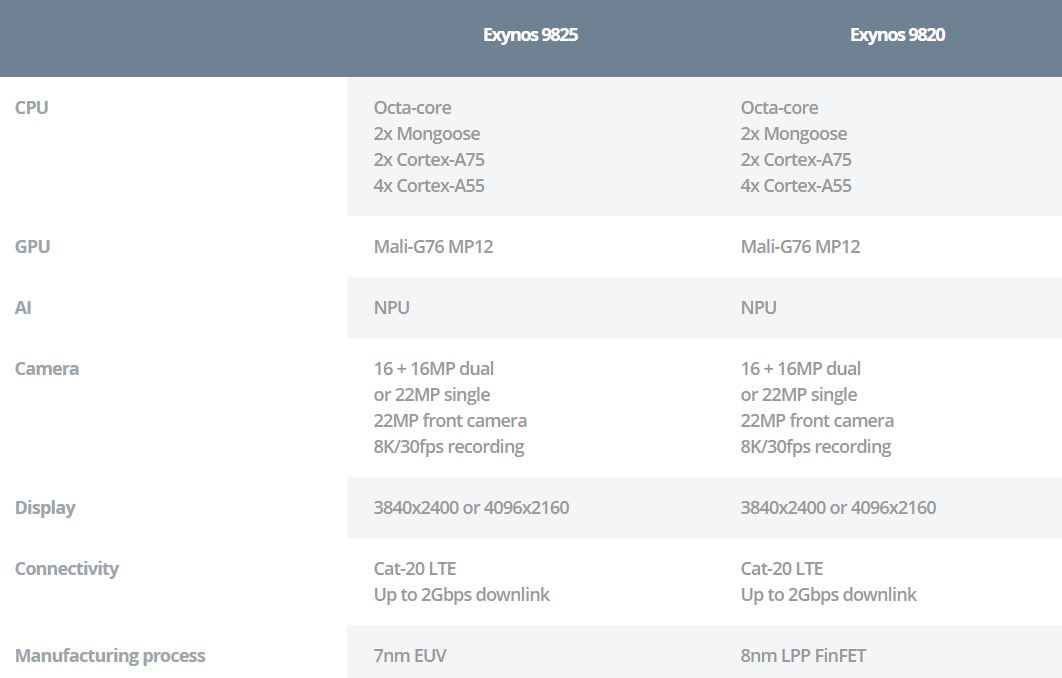Select the "Connectivity" row label
Viewport: 1062px width, 678px height.
pyautogui.click(x=66, y=569)
